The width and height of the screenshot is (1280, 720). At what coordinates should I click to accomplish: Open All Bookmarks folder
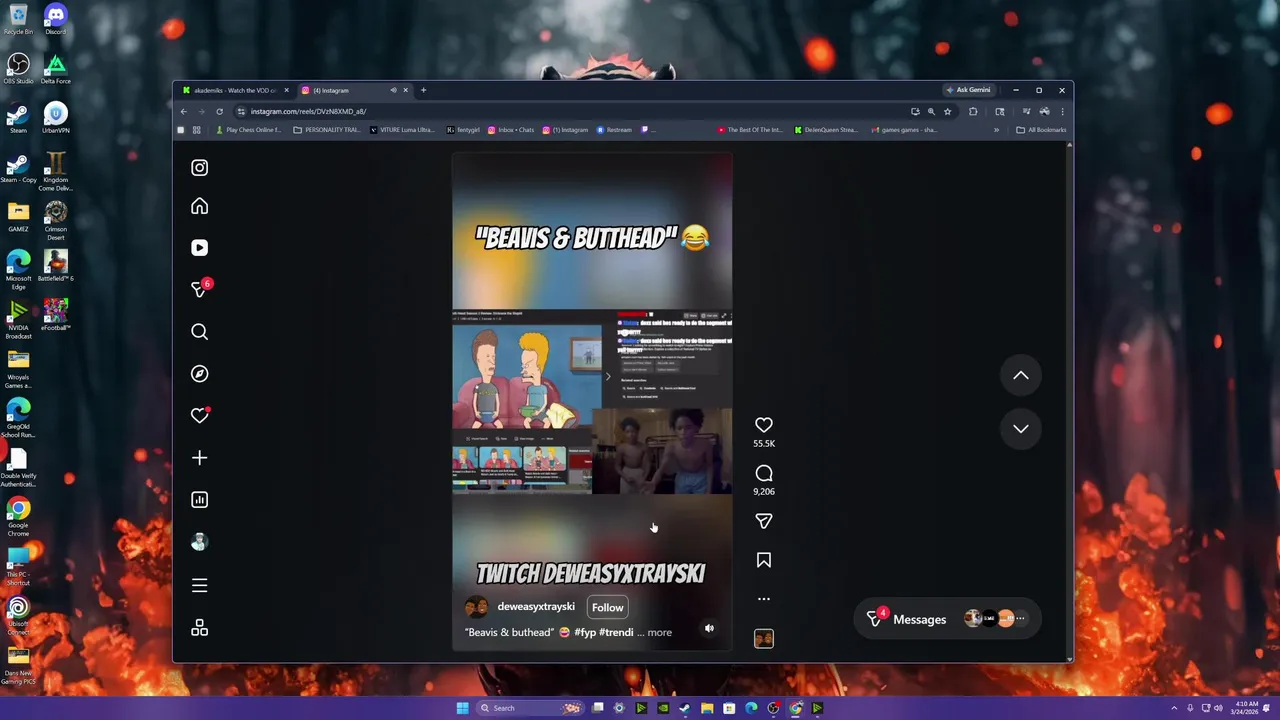point(1041,130)
